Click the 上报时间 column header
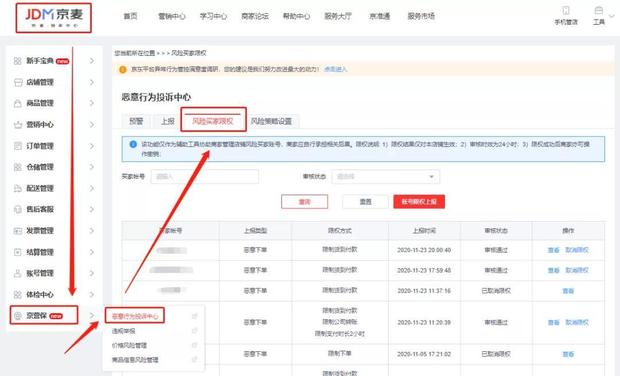This screenshot has height=376, width=620. point(424,231)
